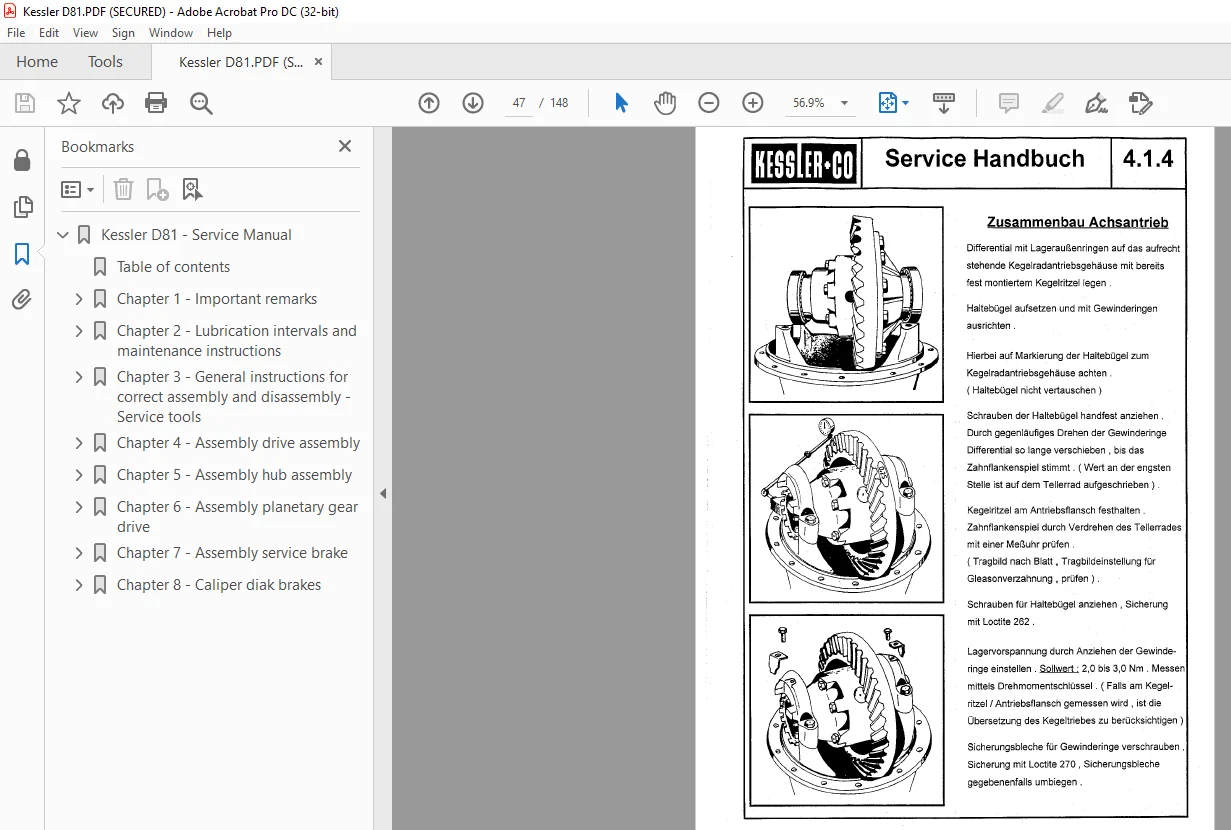Add a comment with sticky note icon
Screen dimensions: 1231x830
click(1009, 103)
